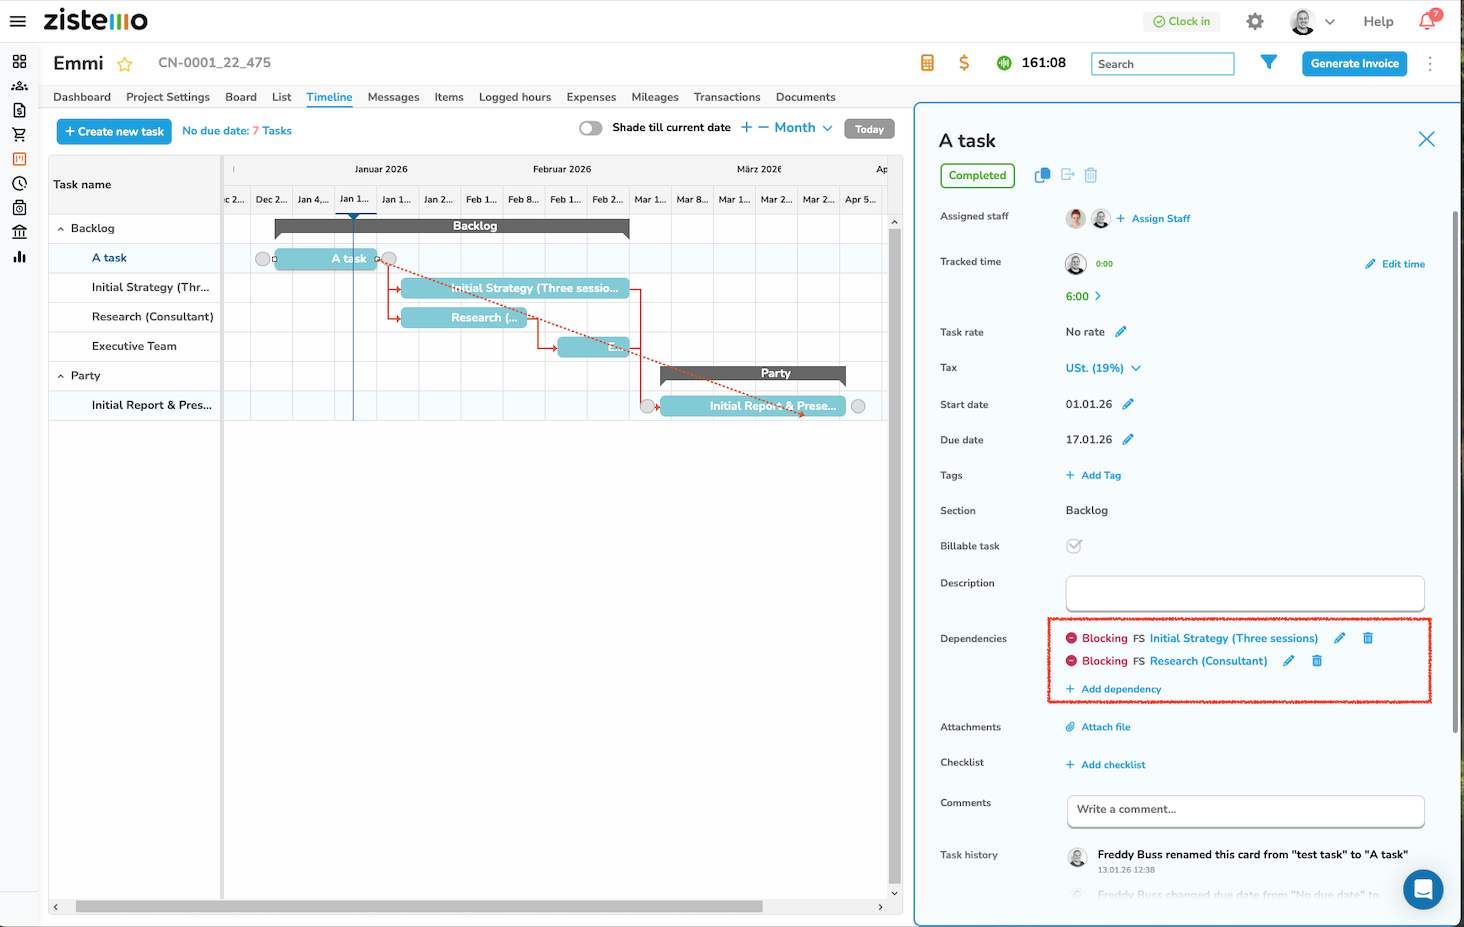Click the duplicate task icon
Image resolution: width=1464 pixels, height=927 pixels.
point(1042,175)
